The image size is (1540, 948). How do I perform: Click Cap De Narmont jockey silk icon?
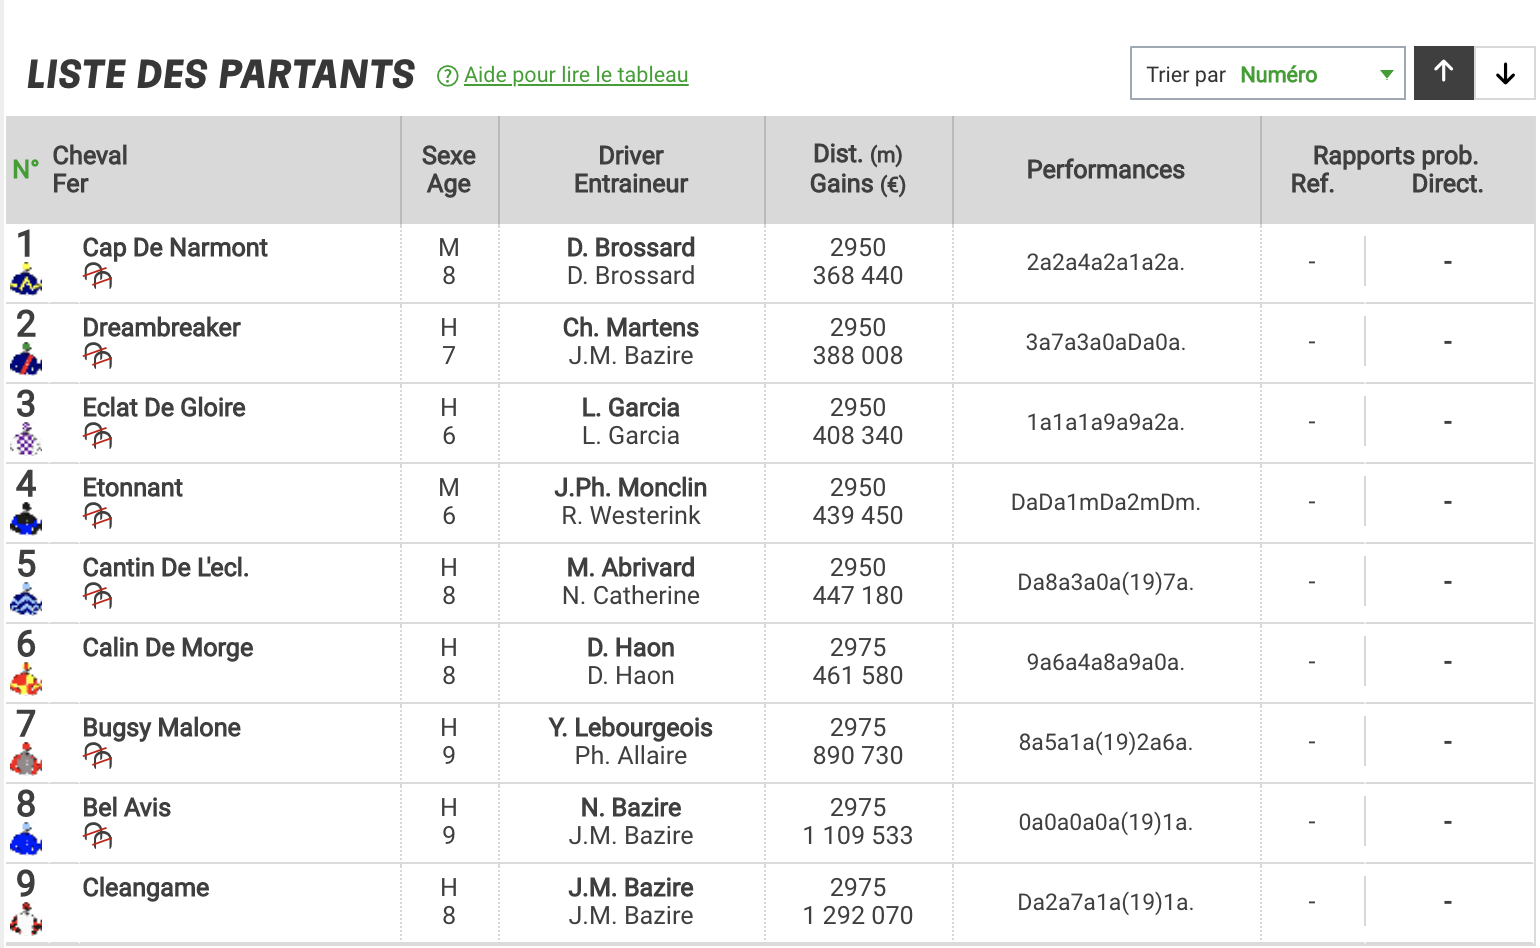pyautogui.click(x=26, y=280)
